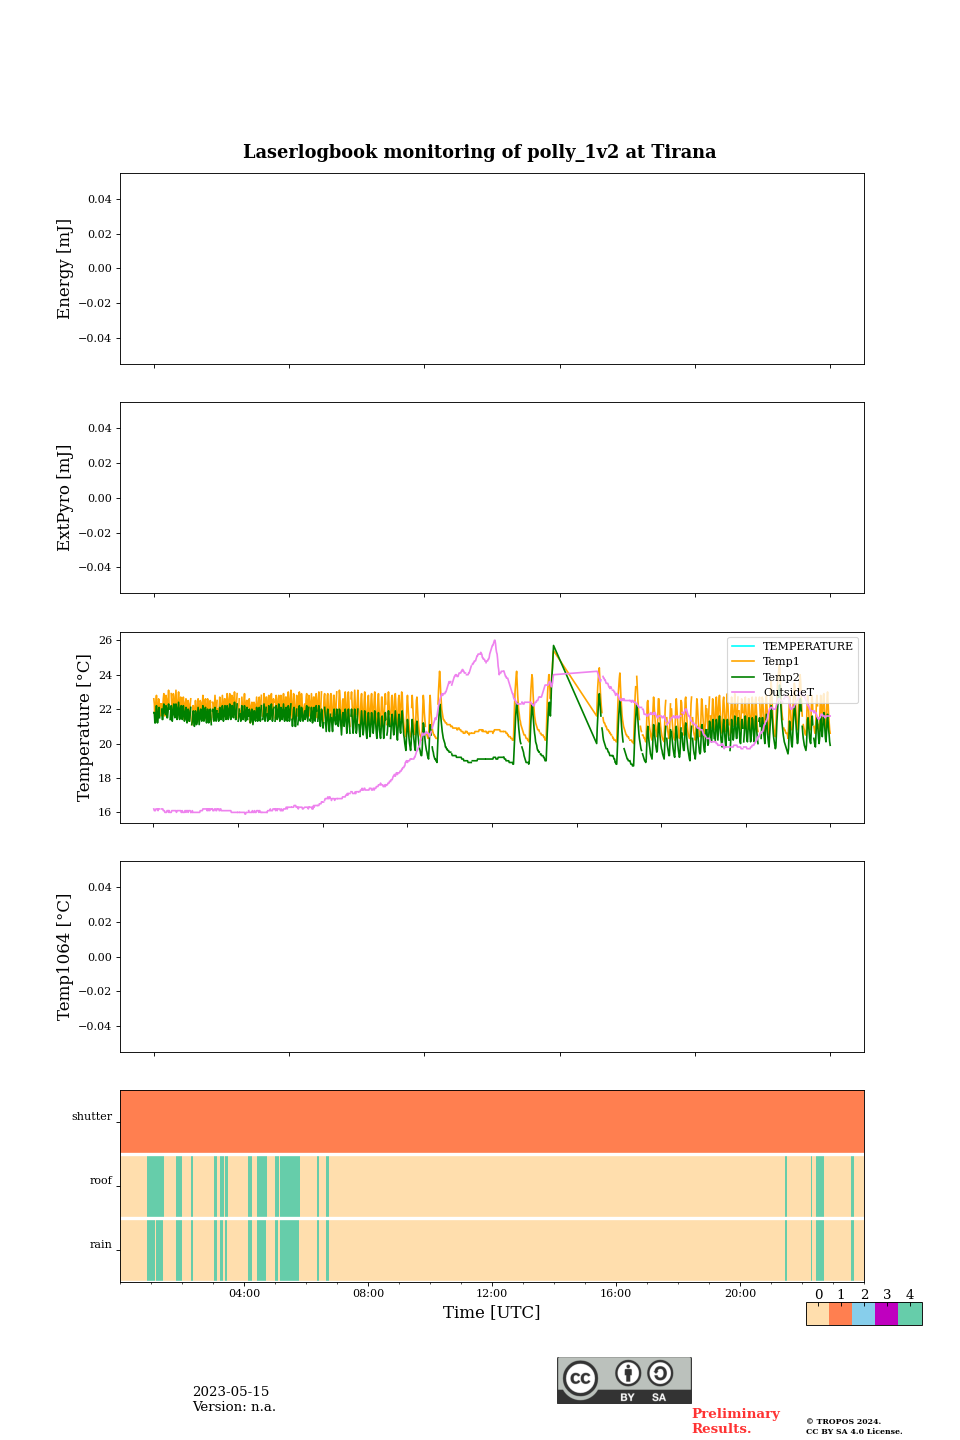The width and height of the screenshot is (960, 1440).
Task: Click the Energy [mJ] axis label
Action: (65, 269)
